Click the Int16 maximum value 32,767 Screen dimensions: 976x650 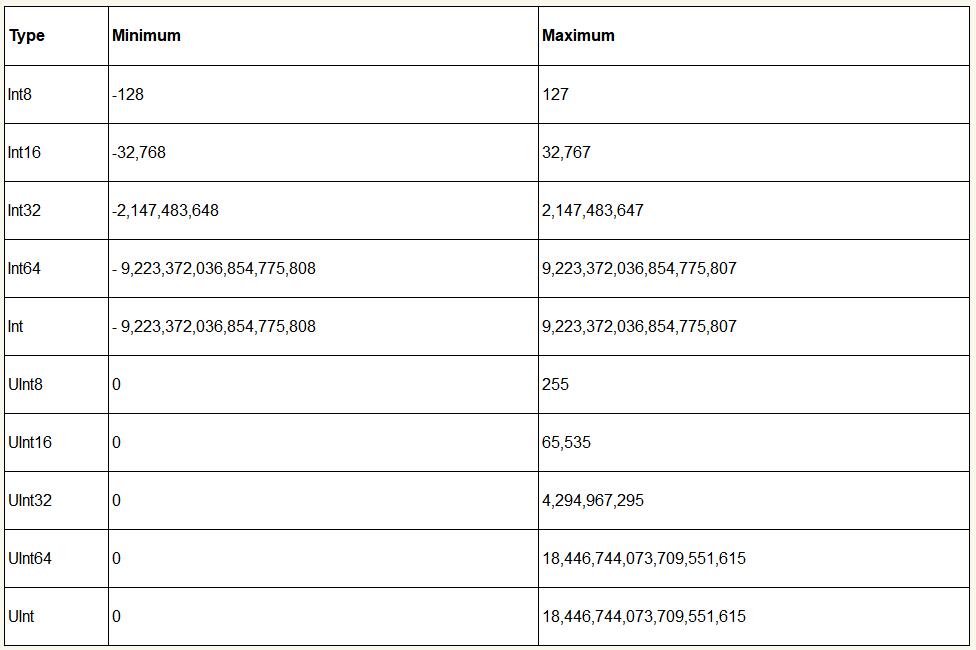click(x=566, y=152)
